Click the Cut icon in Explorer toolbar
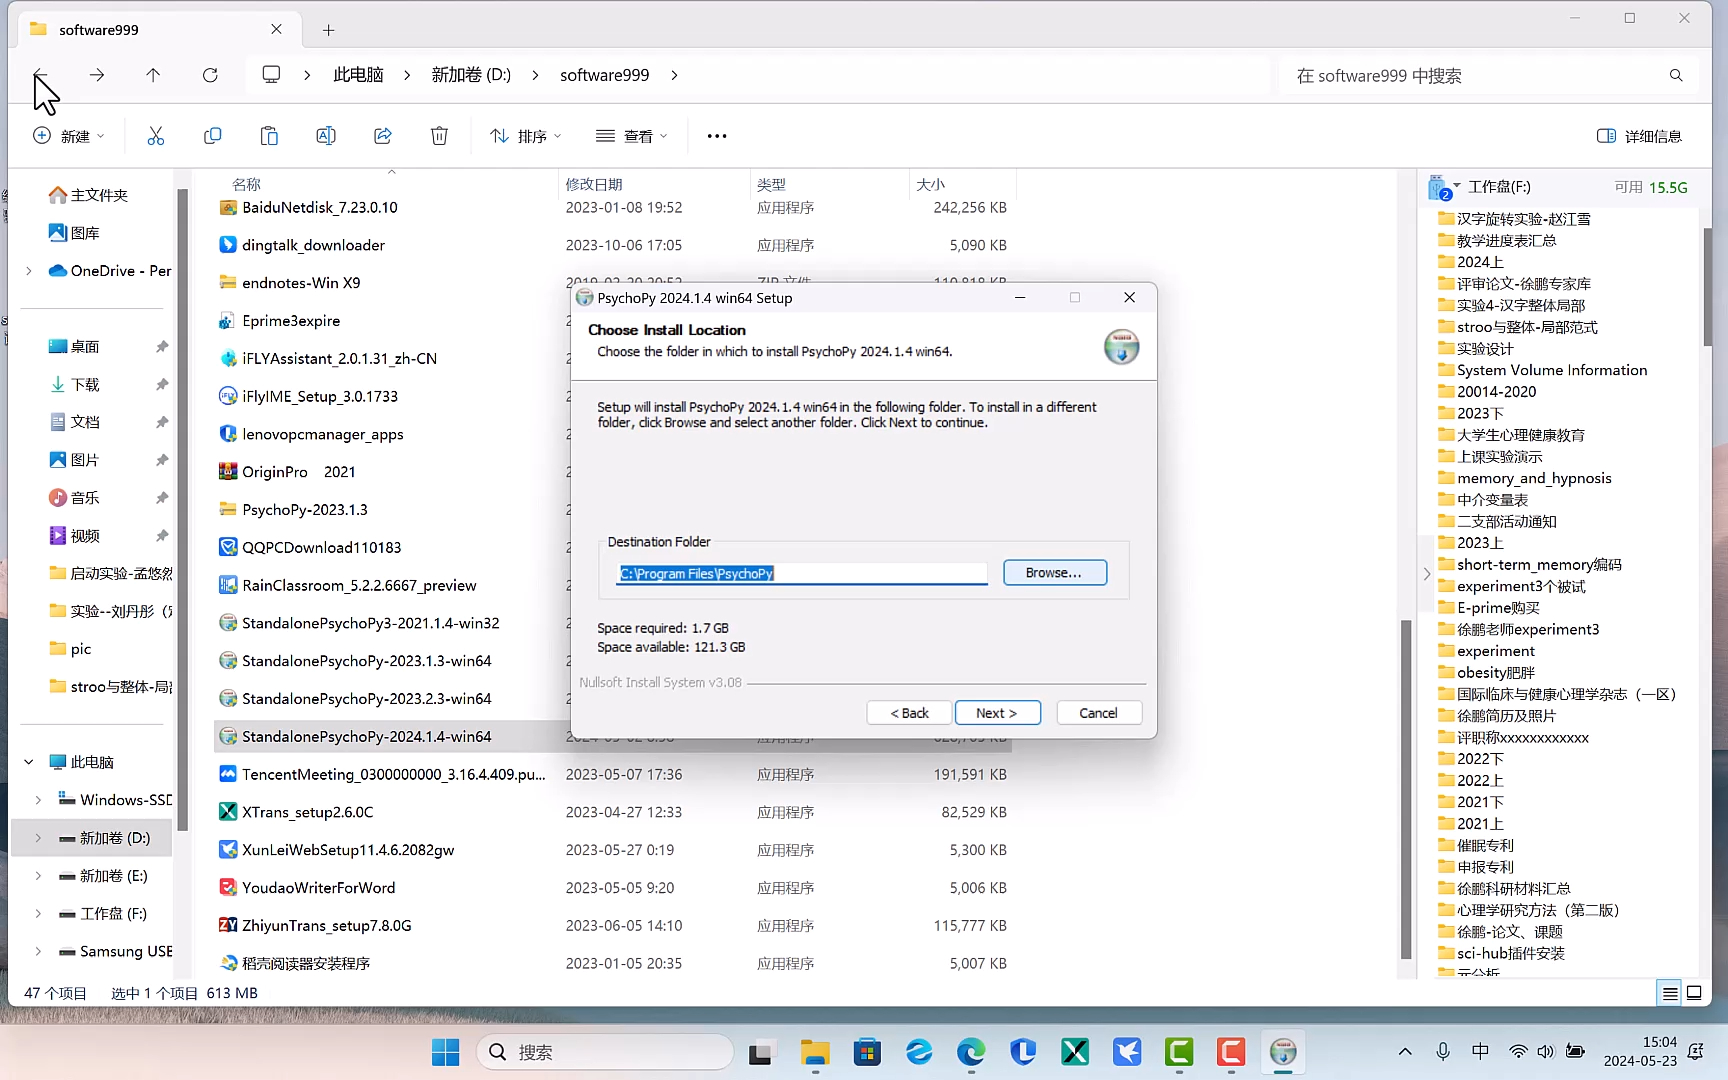The height and width of the screenshot is (1080, 1728). point(155,136)
